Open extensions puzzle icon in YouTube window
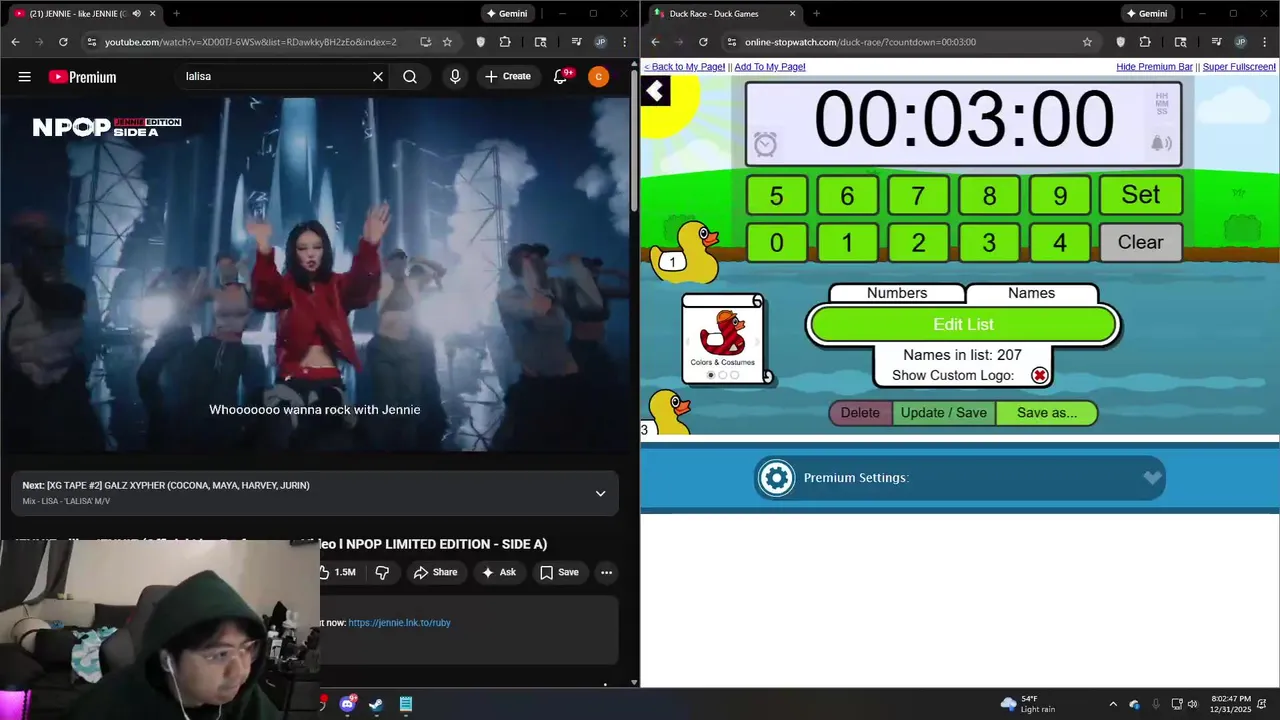The width and height of the screenshot is (1280, 720). point(505,42)
